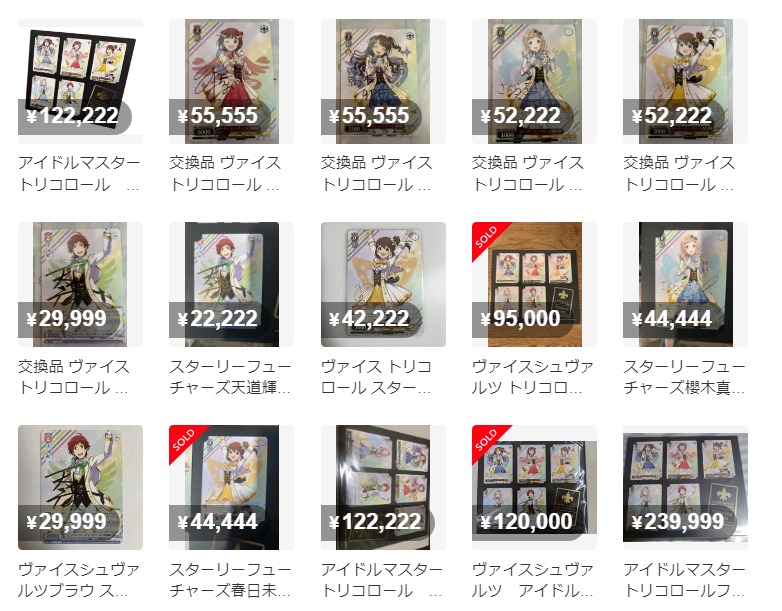782x611 pixels.
Task: Open the sold ¥95,000 listing thumbnail
Action: click(x=534, y=284)
